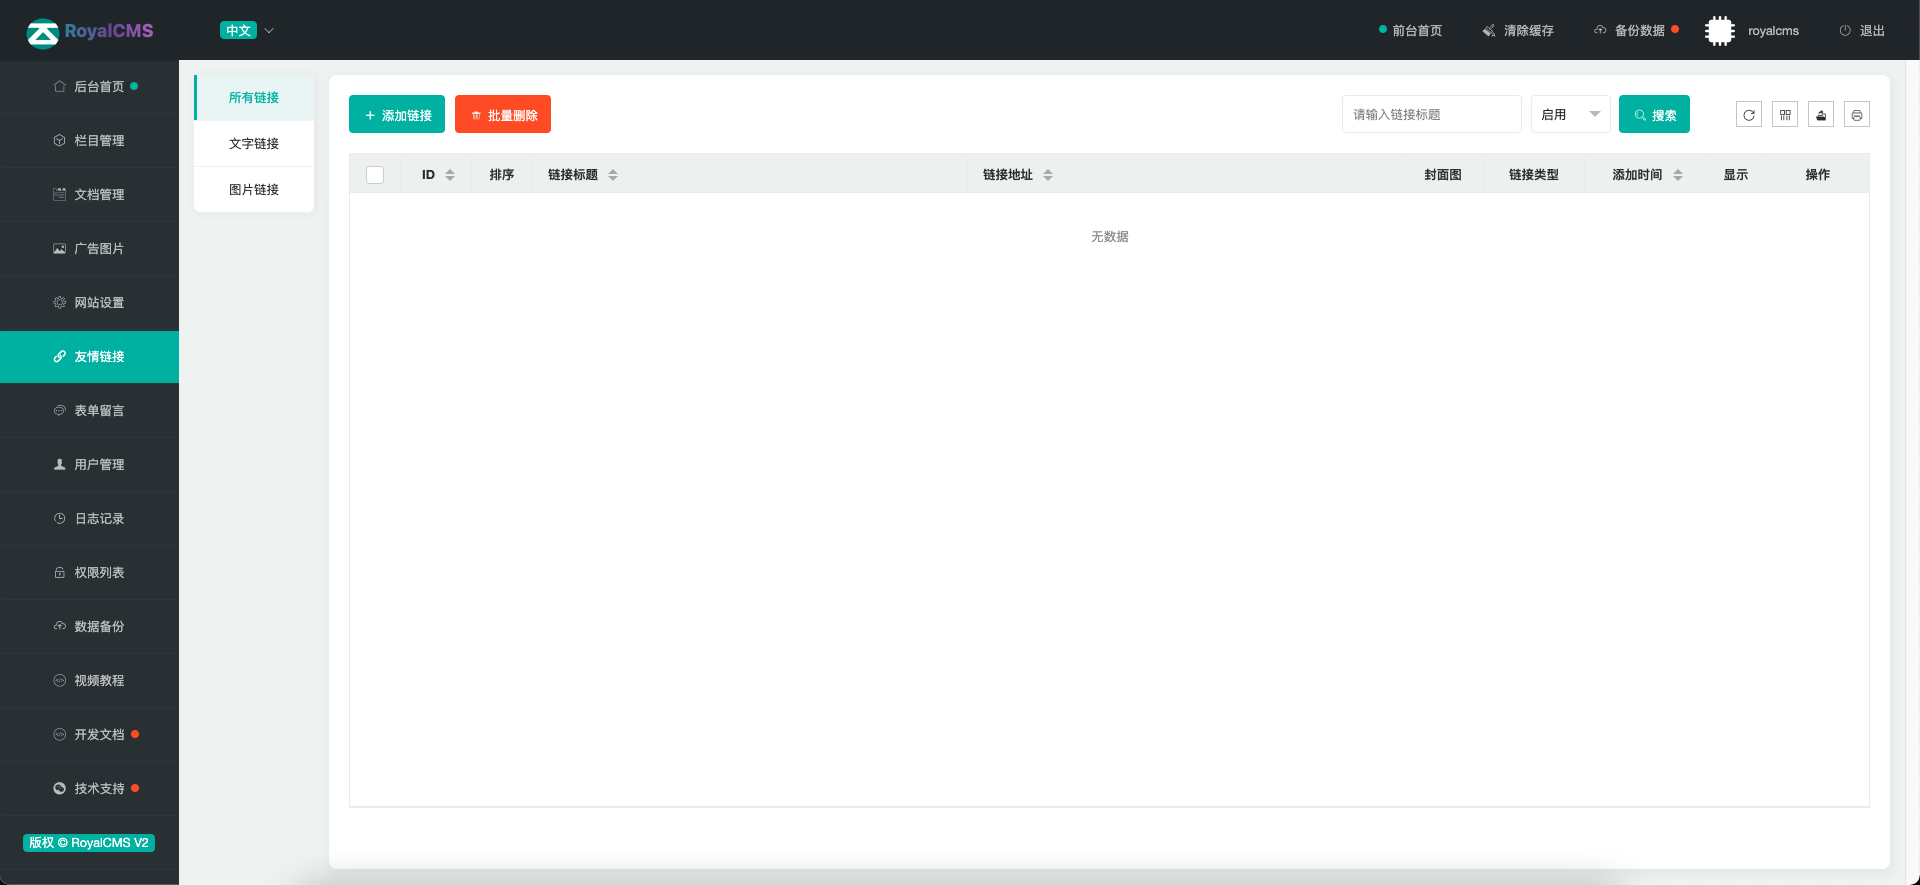Open the column filter grid icon
The image size is (1920, 885).
click(x=1784, y=115)
